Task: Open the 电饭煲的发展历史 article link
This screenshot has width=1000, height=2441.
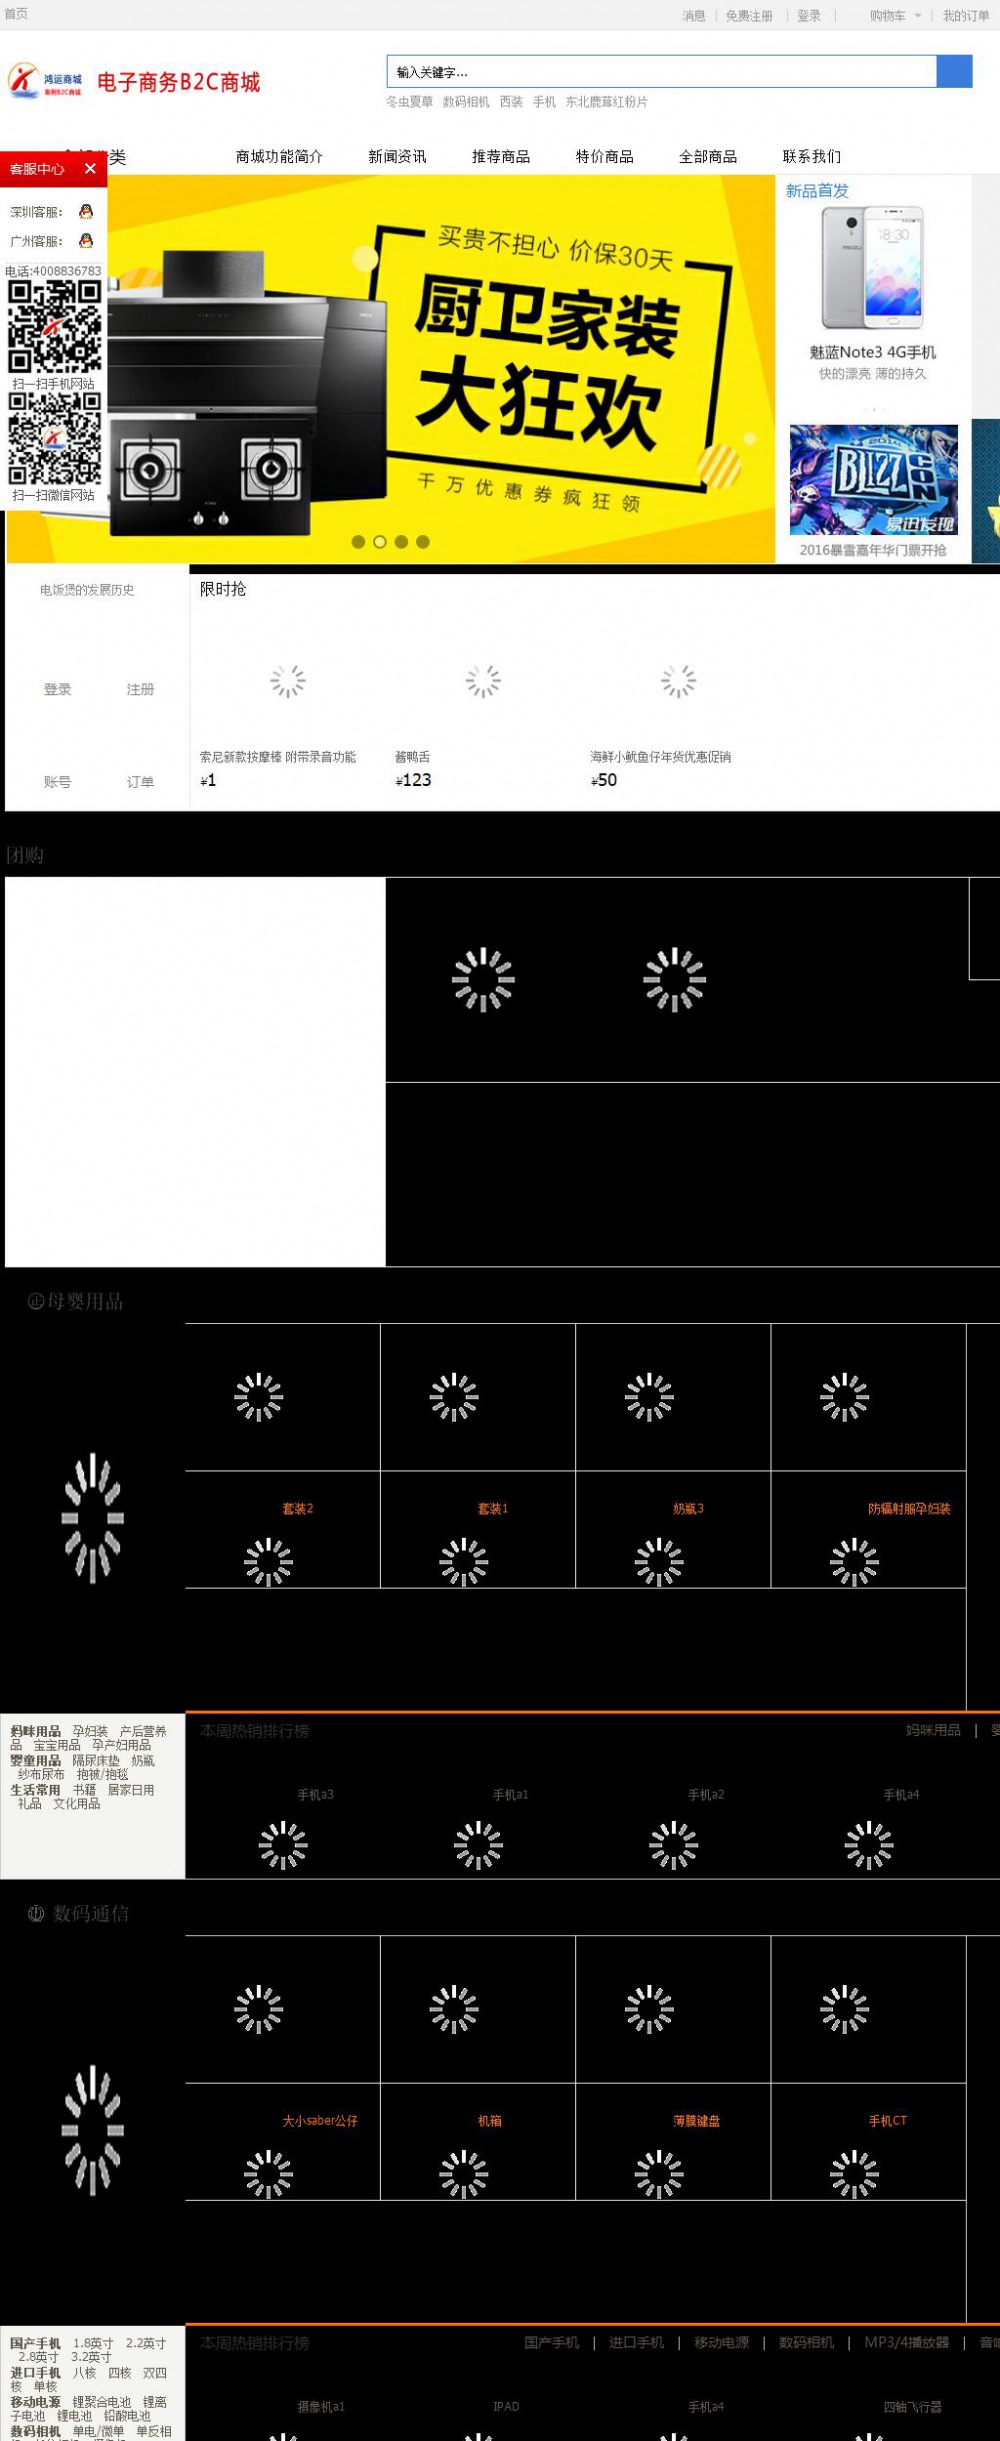Action: [87, 590]
